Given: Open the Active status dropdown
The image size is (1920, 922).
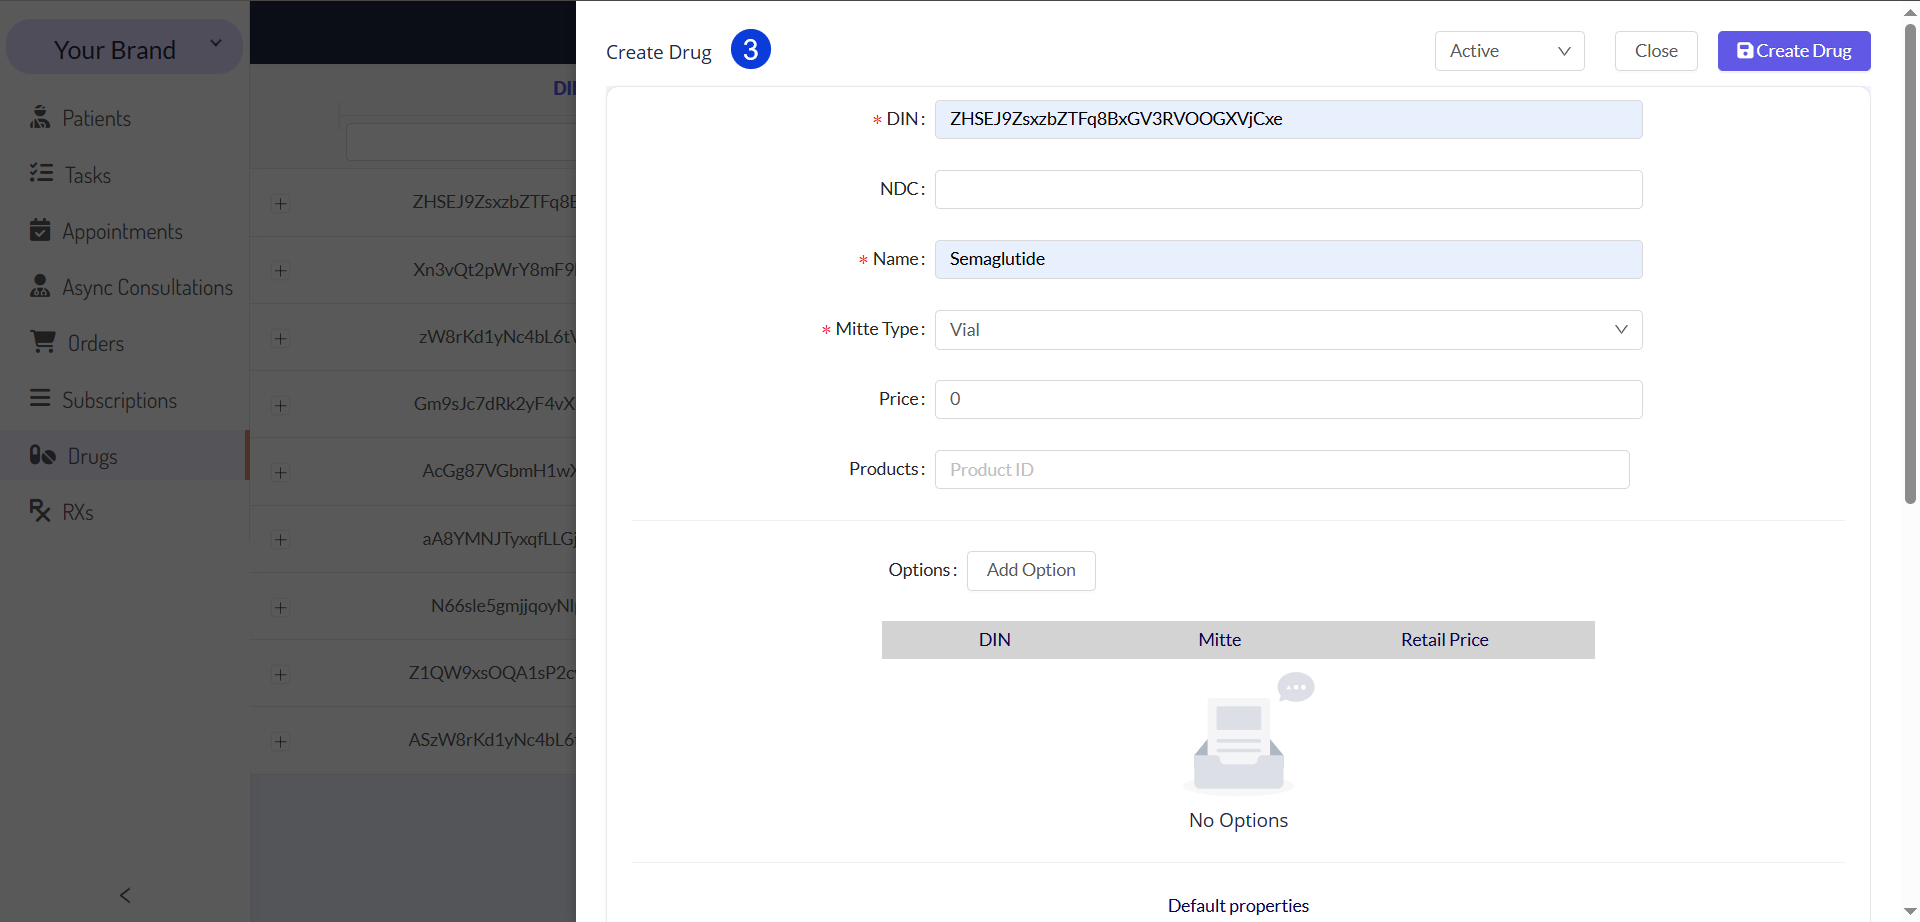Looking at the screenshot, I should (x=1509, y=51).
